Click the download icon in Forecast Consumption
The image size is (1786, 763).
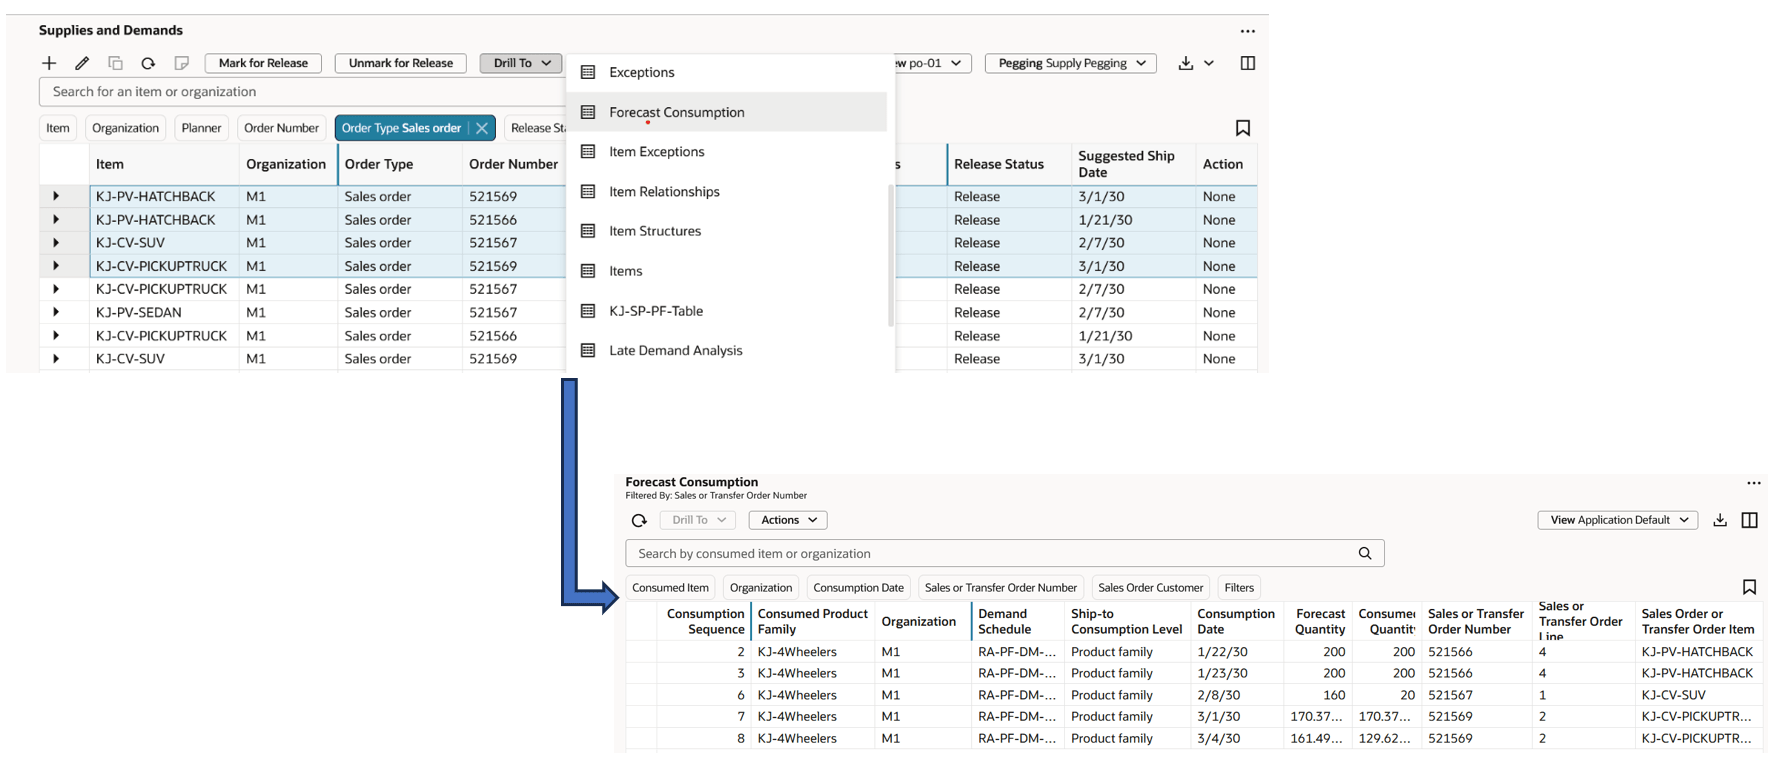[1719, 520]
